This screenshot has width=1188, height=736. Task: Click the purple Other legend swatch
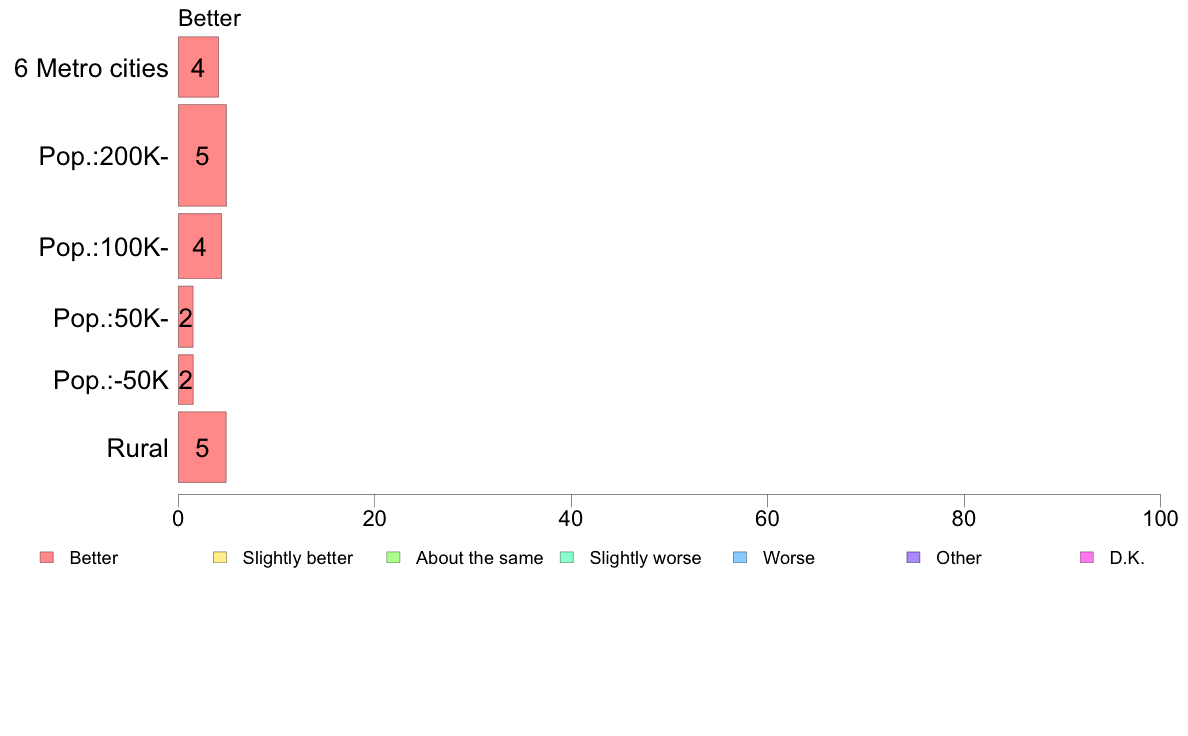click(914, 558)
